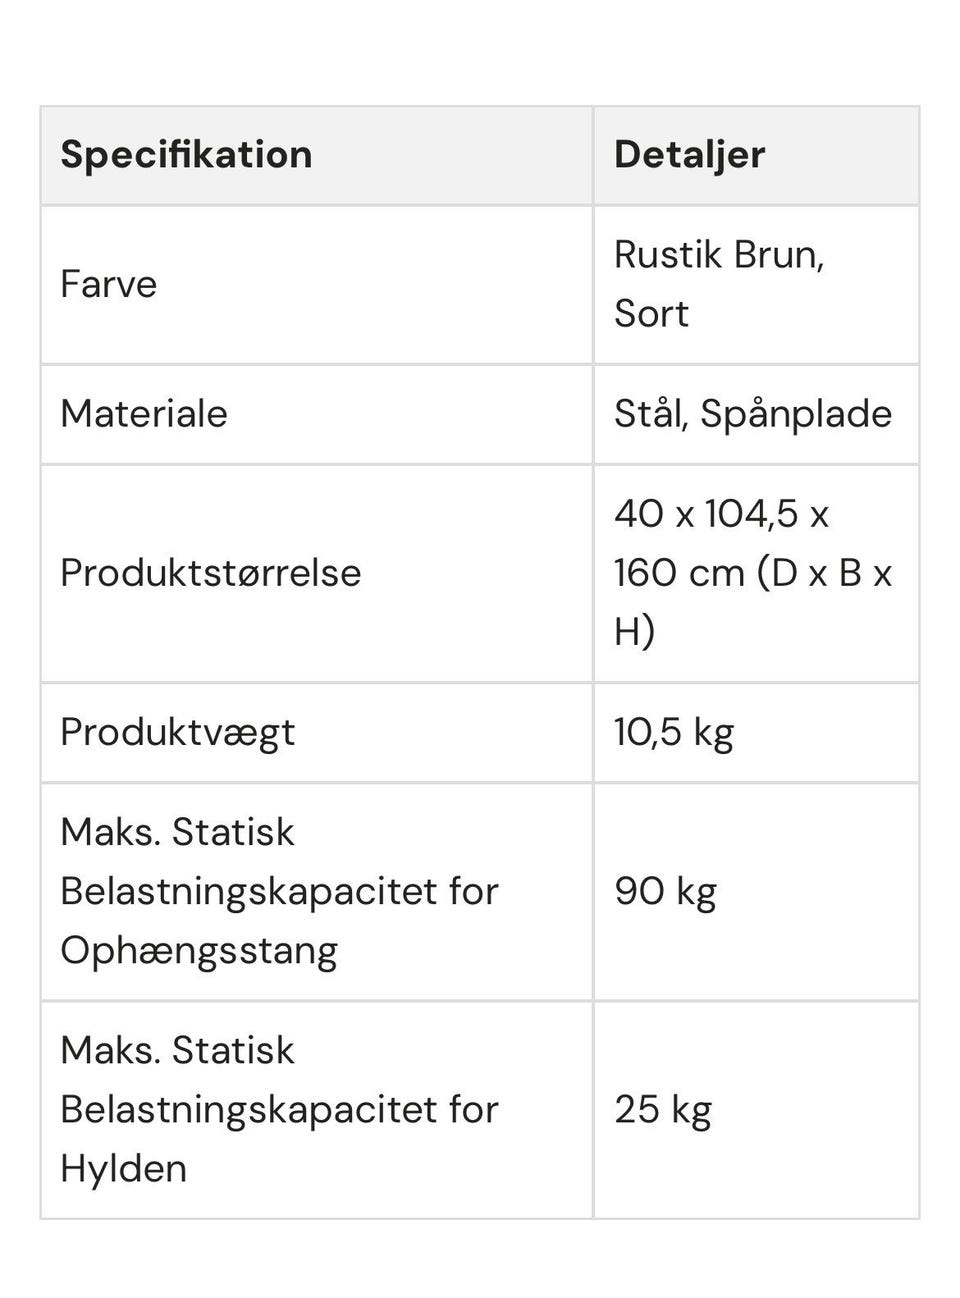This screenshot has height=1298, width=960.
Task: Click the word Ophængsstang
Action: 198,950
